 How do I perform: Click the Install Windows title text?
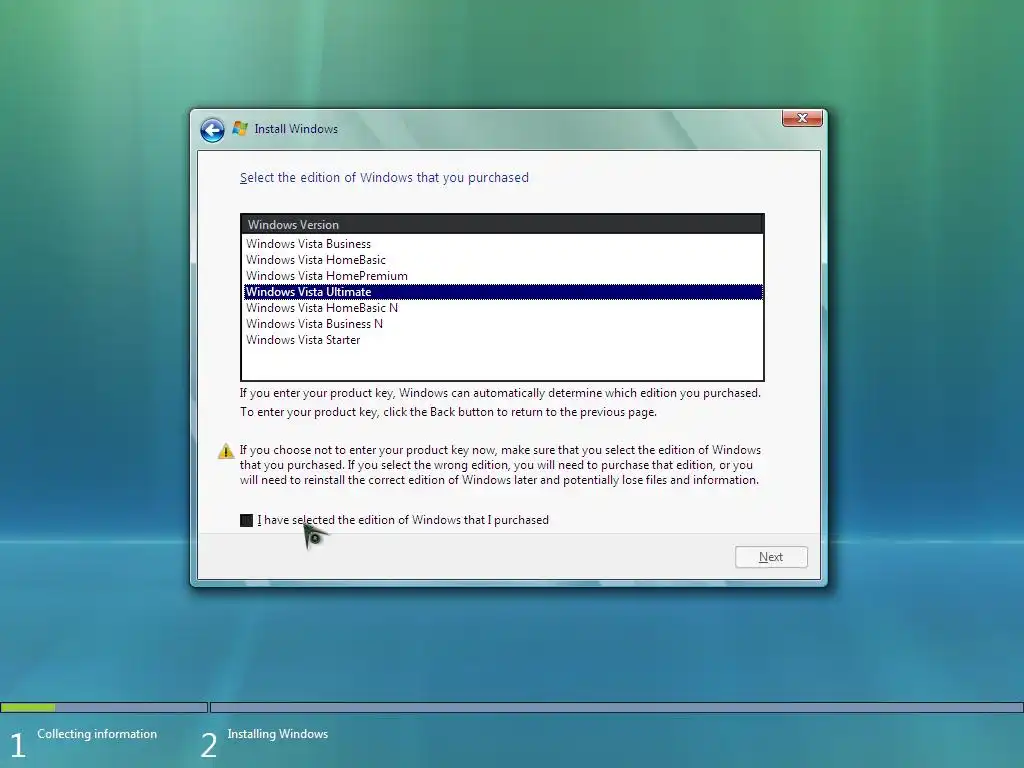[x=296, y=129]
